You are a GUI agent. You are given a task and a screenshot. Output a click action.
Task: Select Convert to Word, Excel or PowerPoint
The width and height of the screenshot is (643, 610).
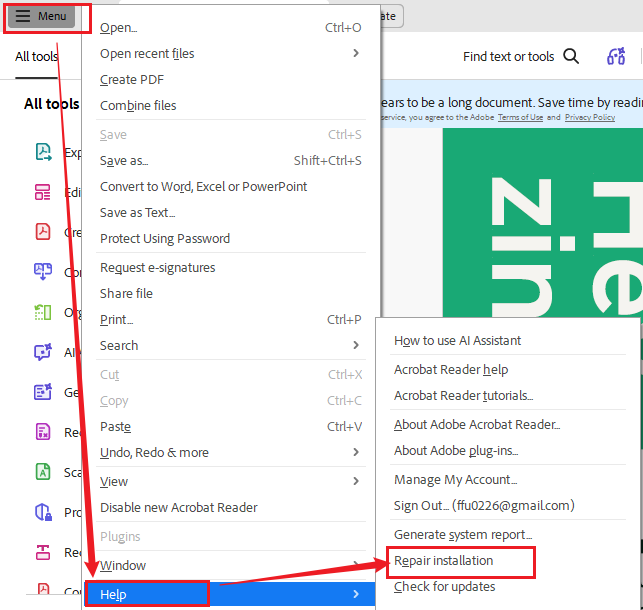pos(230,187)
